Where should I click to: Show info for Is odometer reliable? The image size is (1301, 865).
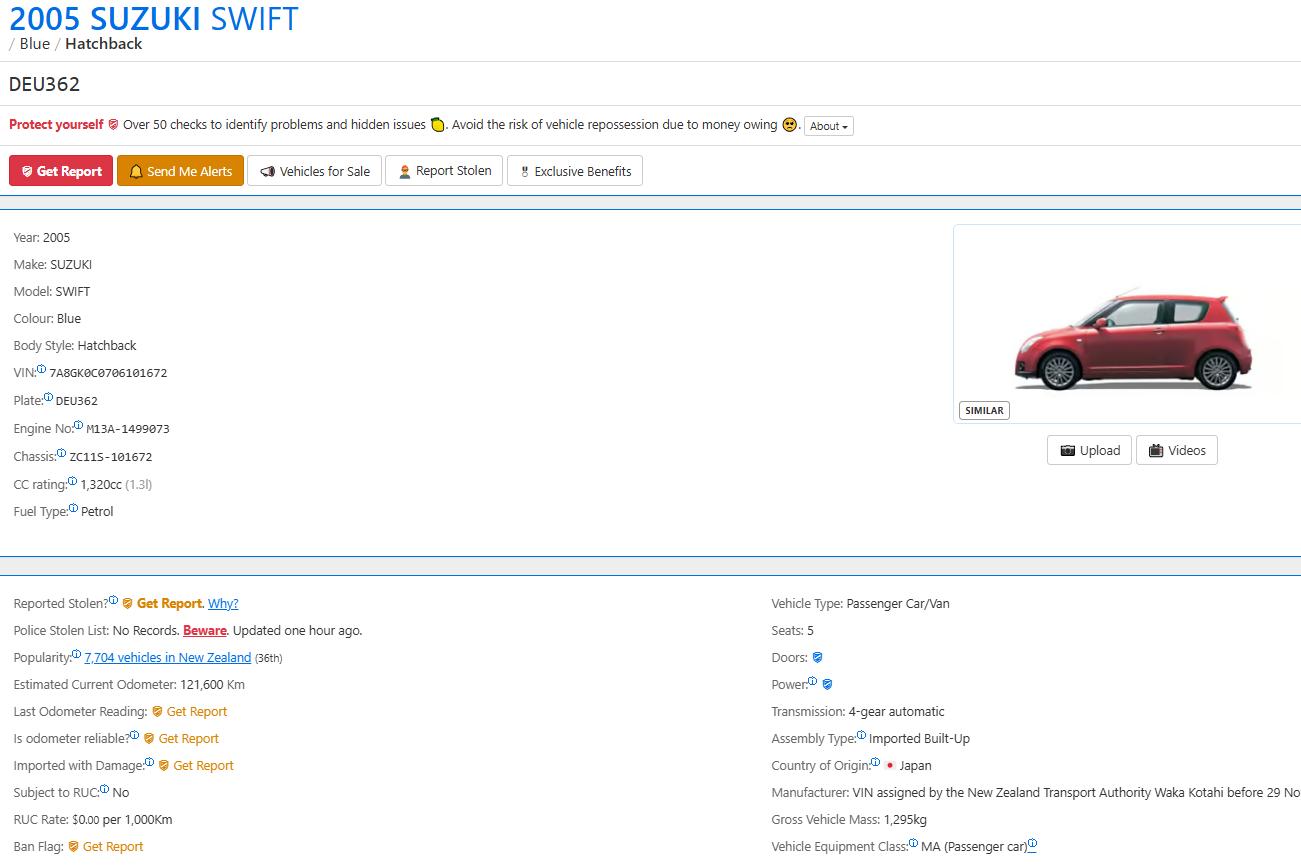[x=135, y=735]
